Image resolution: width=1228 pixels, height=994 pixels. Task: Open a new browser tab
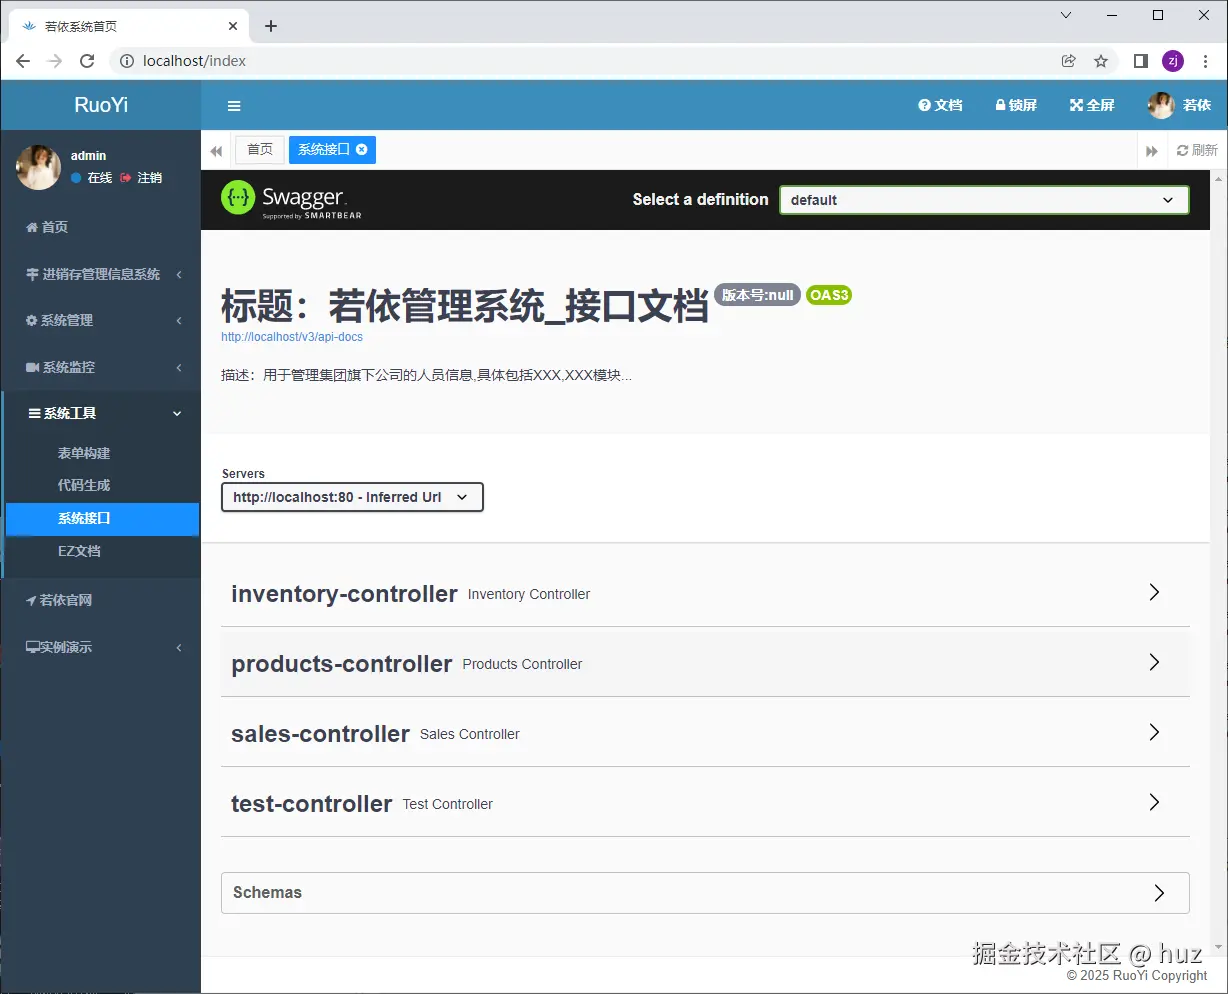tap(271, 26)
